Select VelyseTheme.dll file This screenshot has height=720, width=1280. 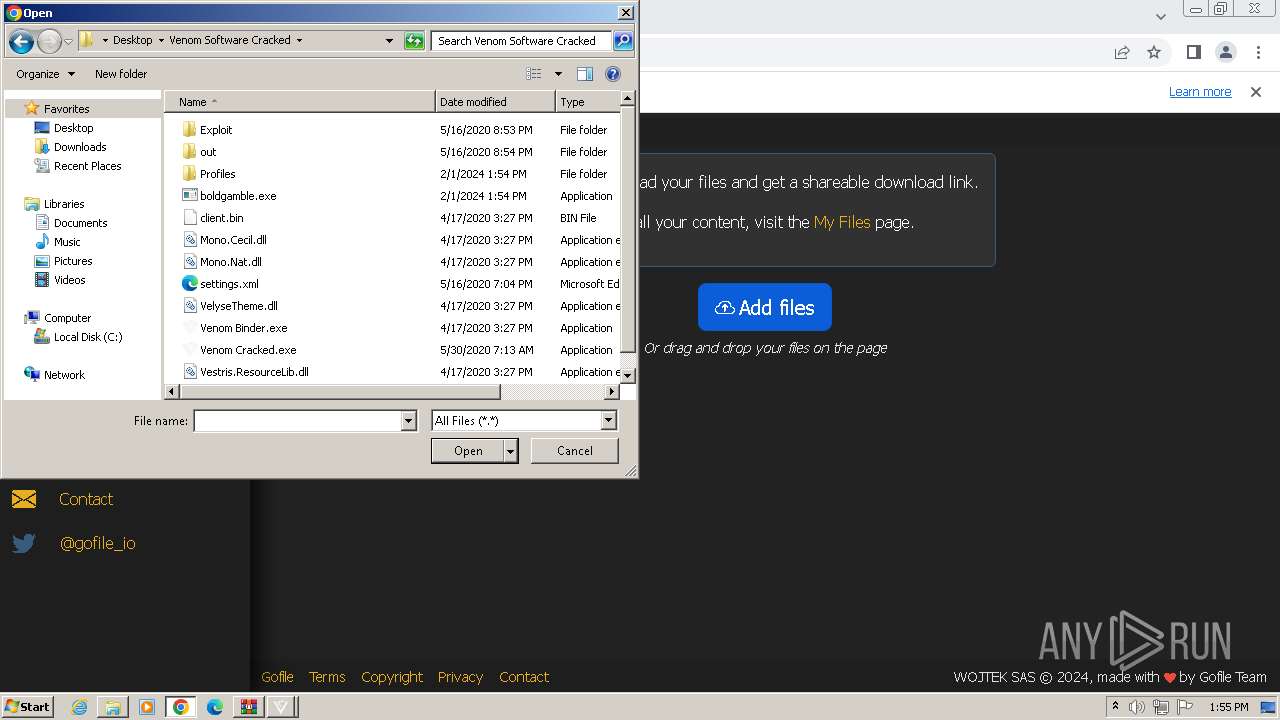pos(238,306)
